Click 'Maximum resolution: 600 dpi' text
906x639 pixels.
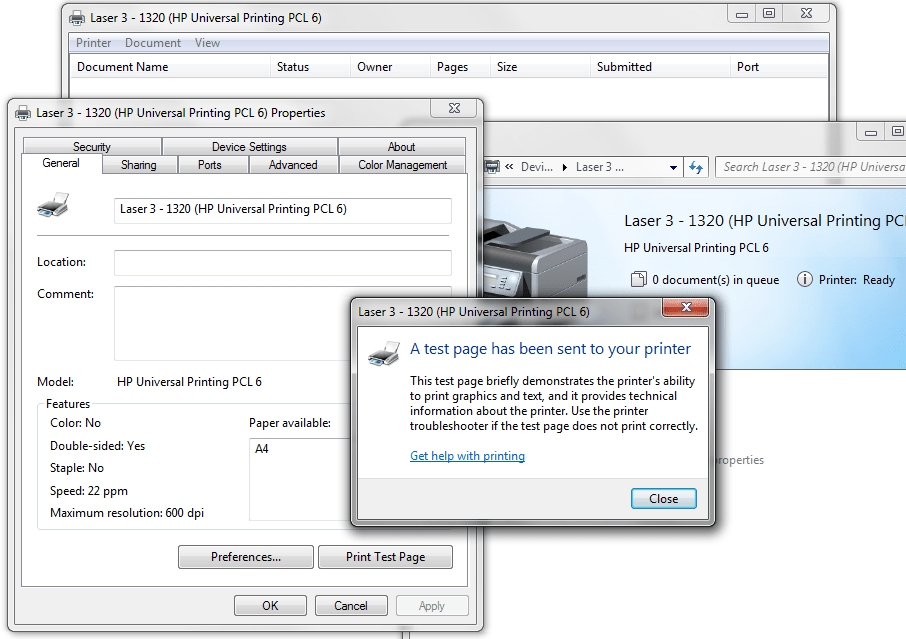pos(127,513)
